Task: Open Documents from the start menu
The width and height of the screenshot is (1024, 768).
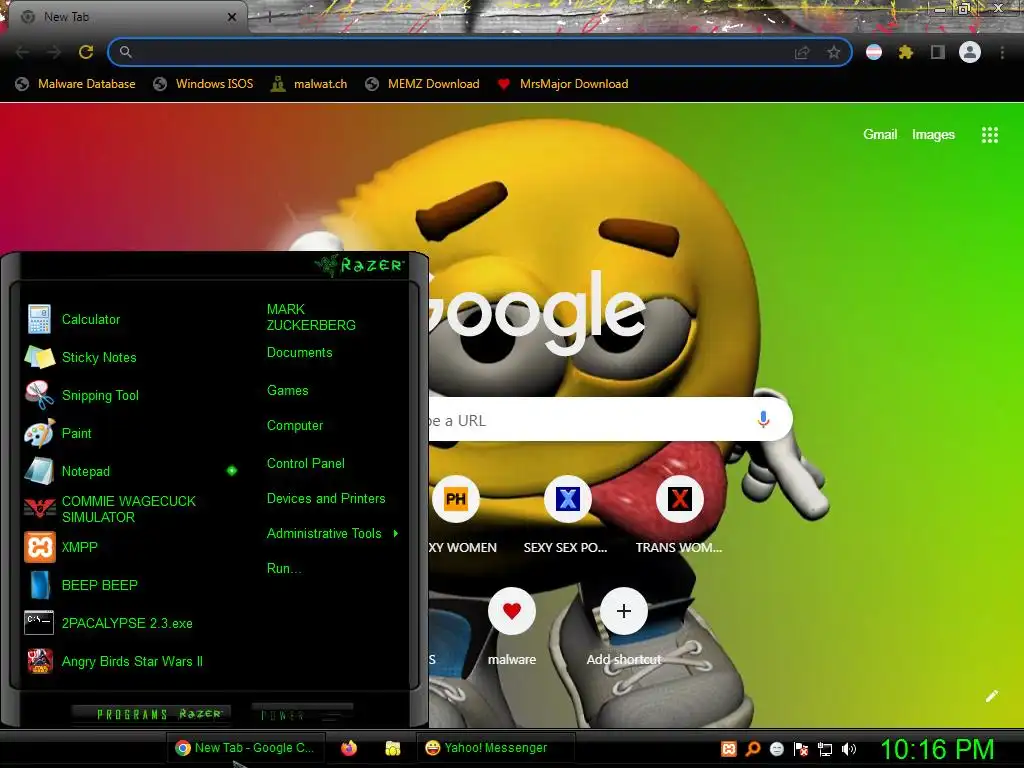Action: (299, 353)
